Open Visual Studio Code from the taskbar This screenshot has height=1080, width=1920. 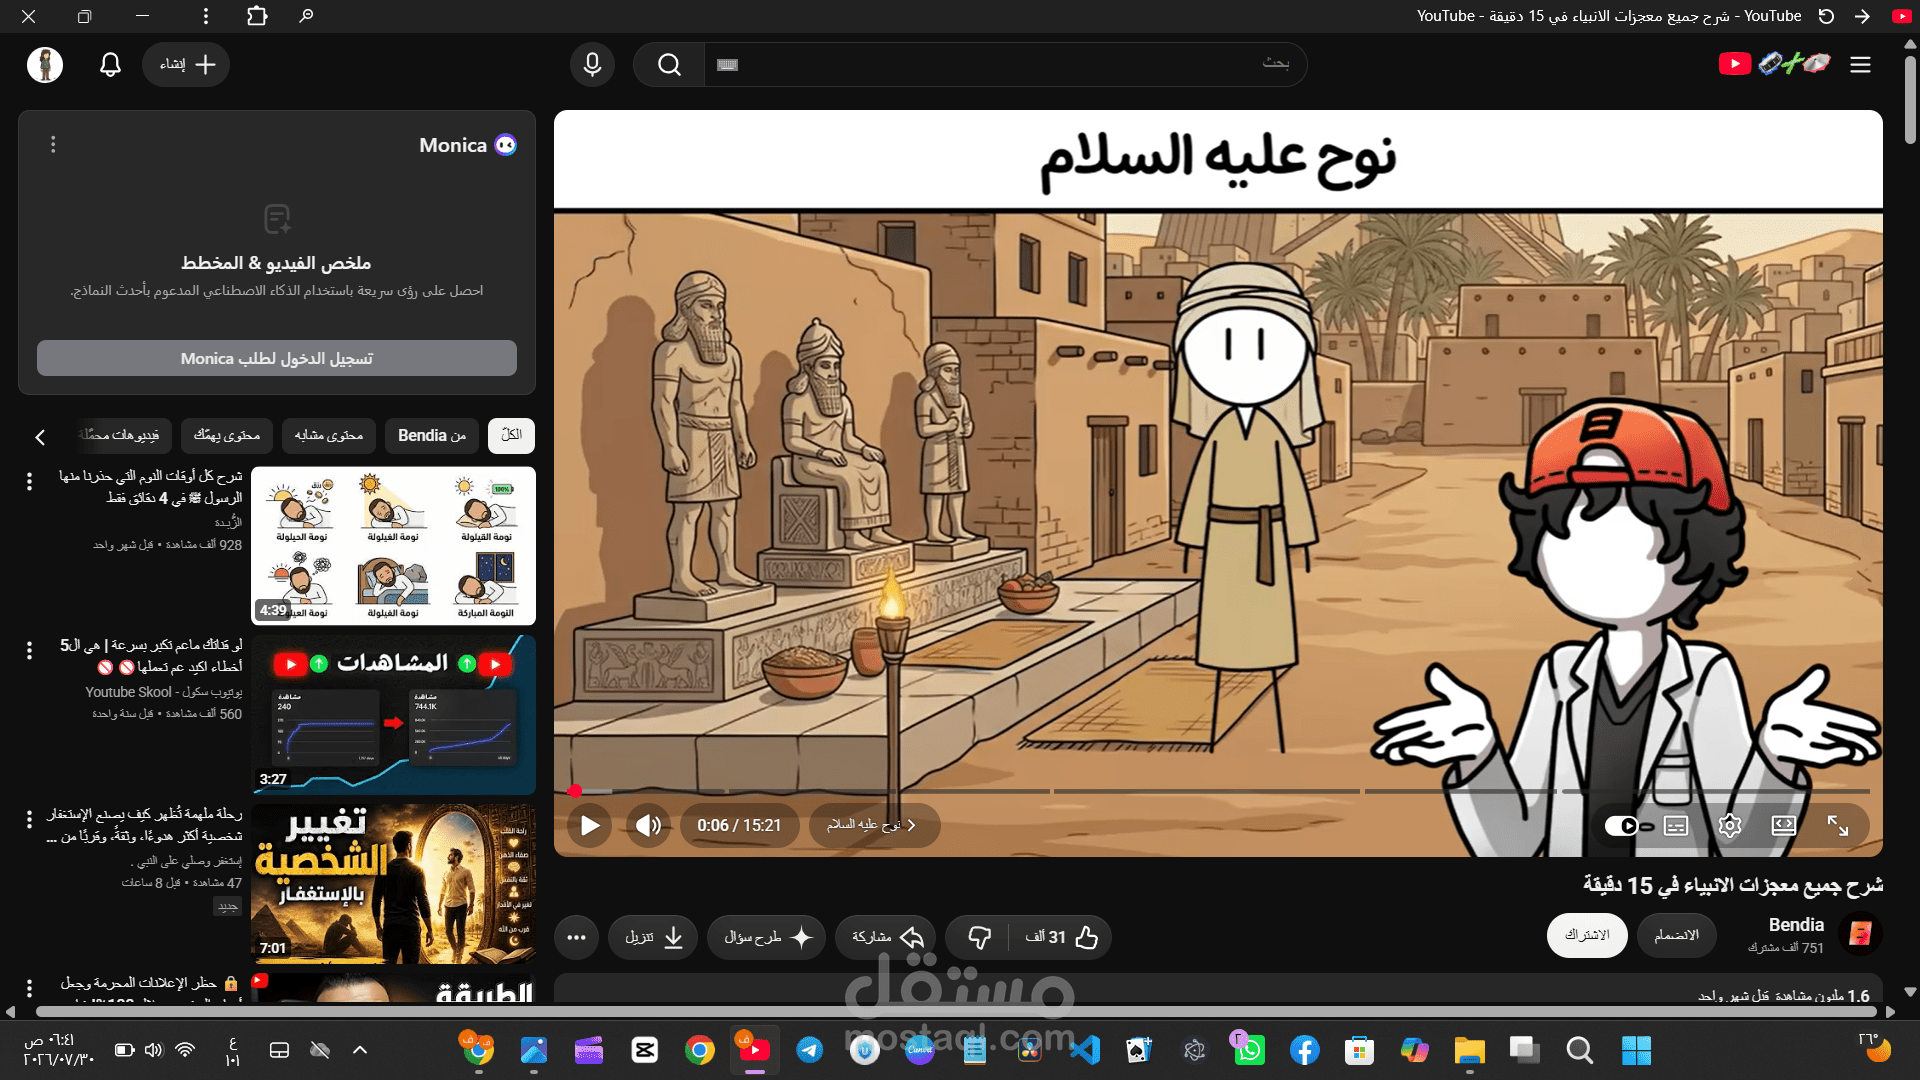click(1085, 1050)
